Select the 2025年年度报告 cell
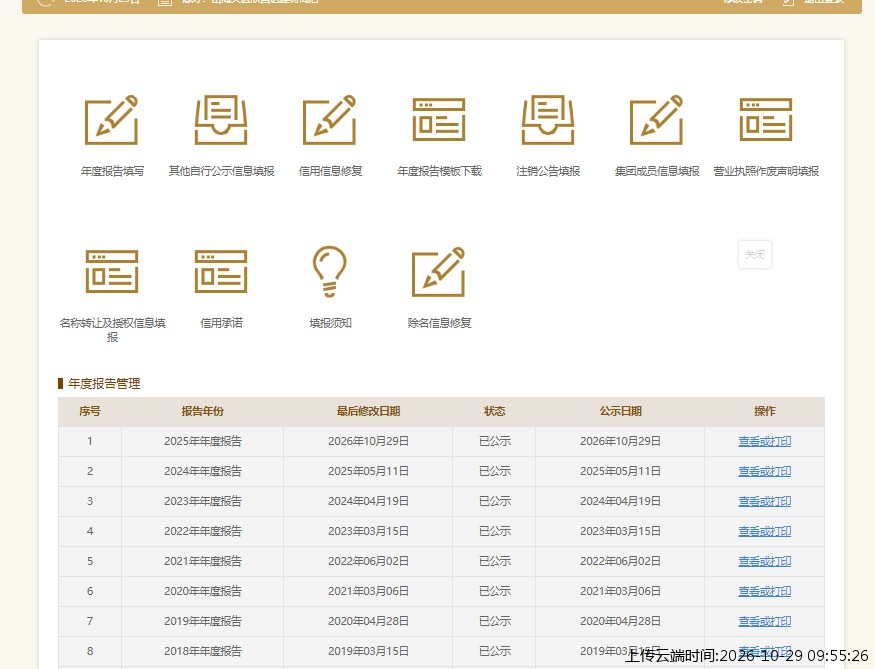Image resolution: width=875 pixels, height=669 pixels. [x=203, y=441]
